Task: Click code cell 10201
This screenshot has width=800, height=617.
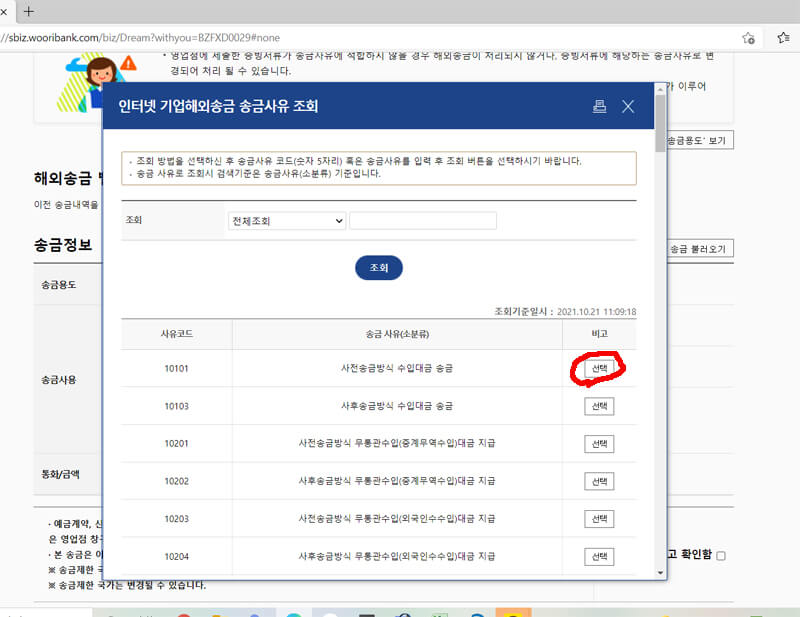Action: [x=177, y=443]
